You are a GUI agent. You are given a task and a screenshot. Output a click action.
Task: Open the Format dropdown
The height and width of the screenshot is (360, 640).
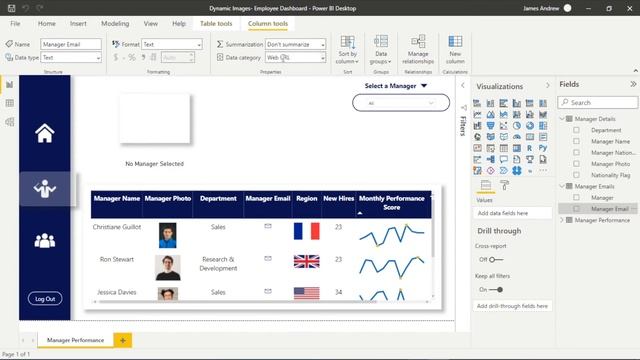171,44
